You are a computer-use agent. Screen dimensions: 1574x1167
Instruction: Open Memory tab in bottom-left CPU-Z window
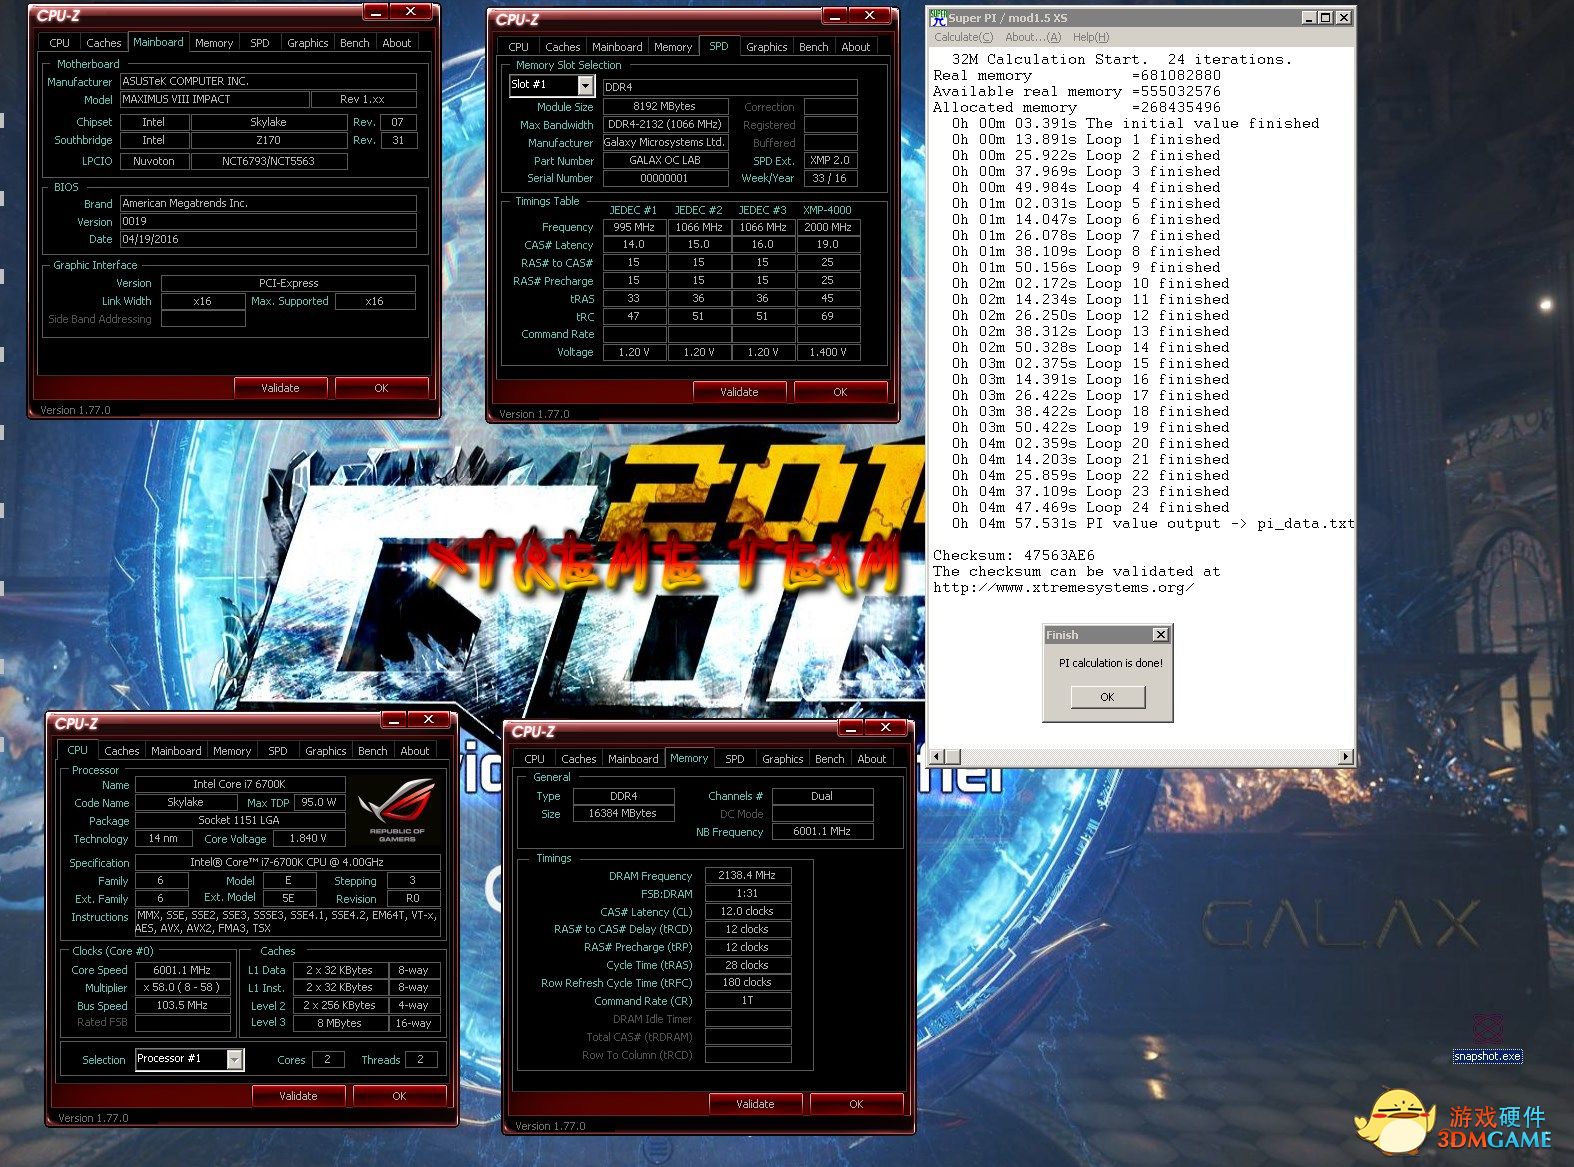click(232, 751)
